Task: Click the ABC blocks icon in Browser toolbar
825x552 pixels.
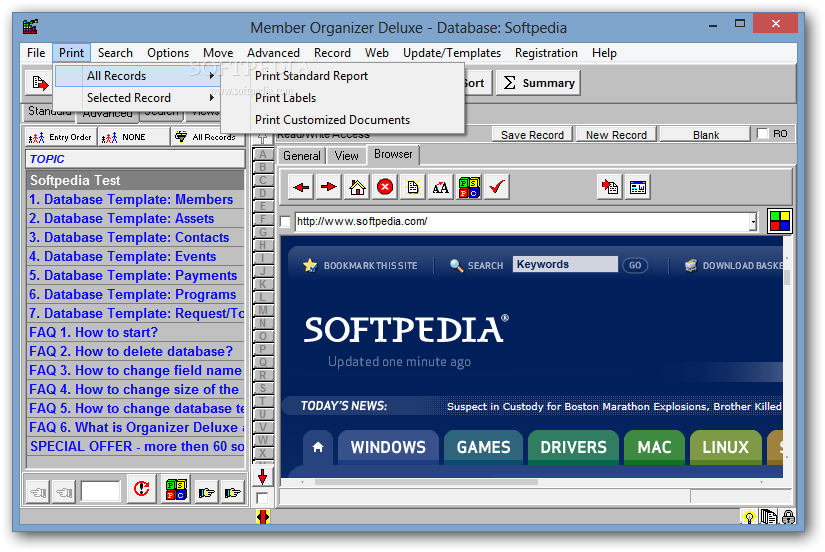Action: point(469,187)
